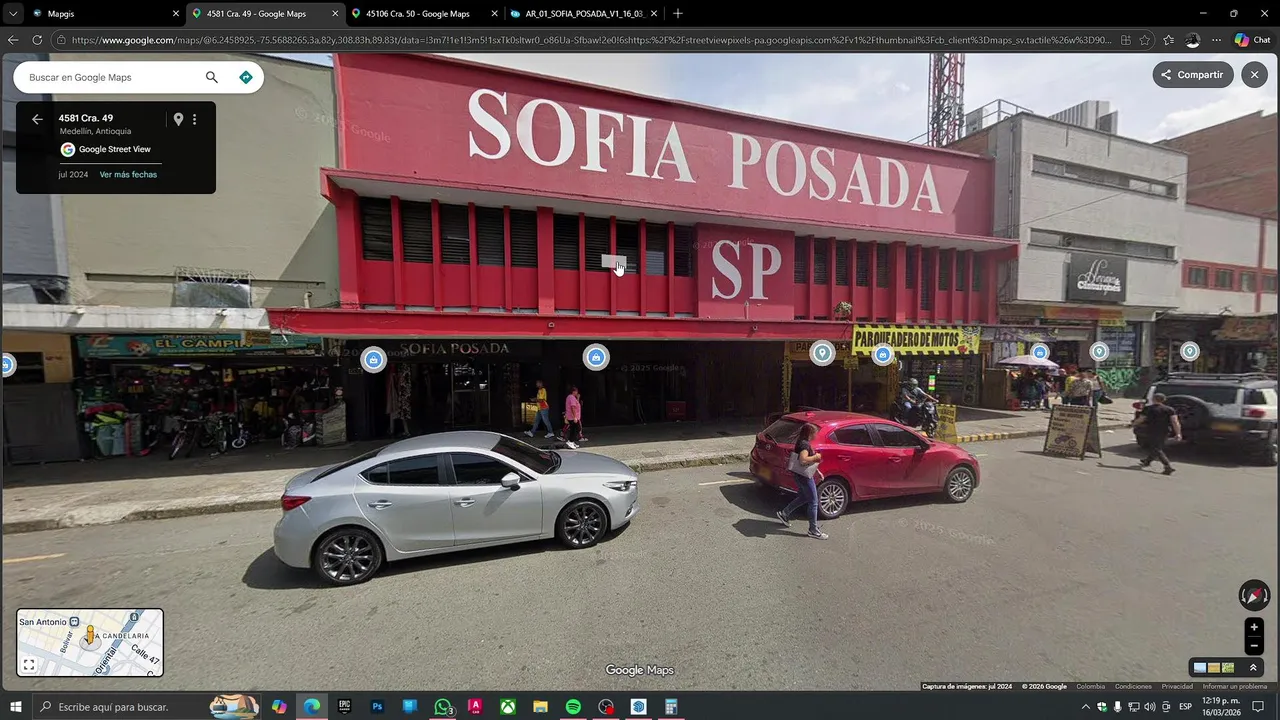Viewport: 1280px width, 720px height.
Task: Click the shop marker under SOFIA POSADA sign left
Action: point(373,360)
